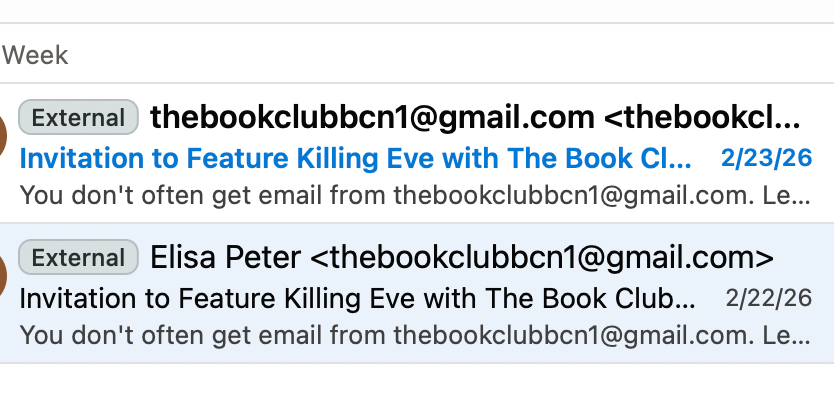
Task: Click the External tag next to Elisa Peter
Action: coord(78,258)
